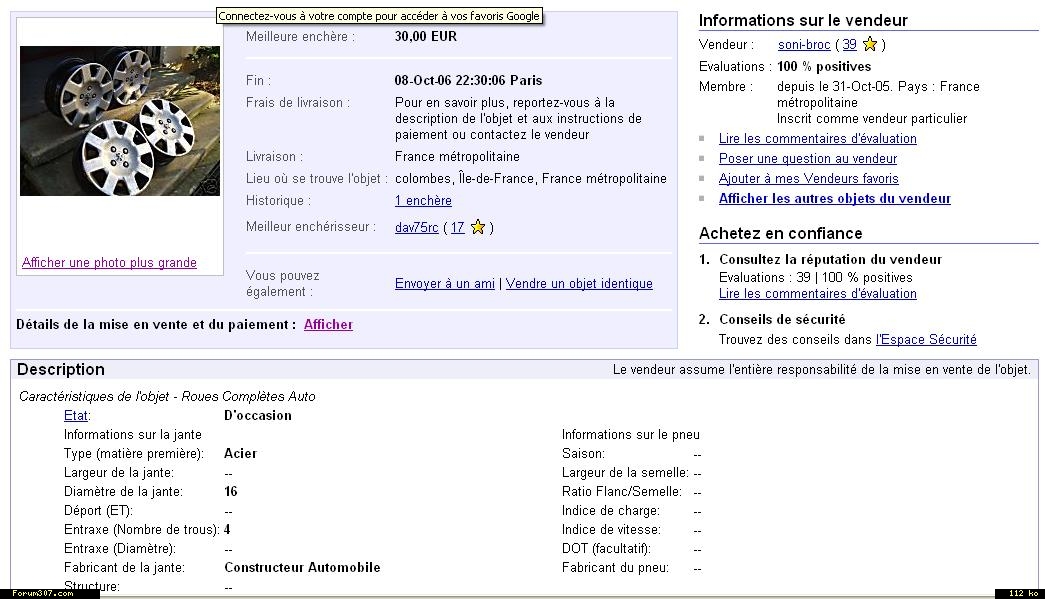Select 'Envoyer à un ami'
The width and height of the screenshot is (1045, 599).
[x=445, y=284]
